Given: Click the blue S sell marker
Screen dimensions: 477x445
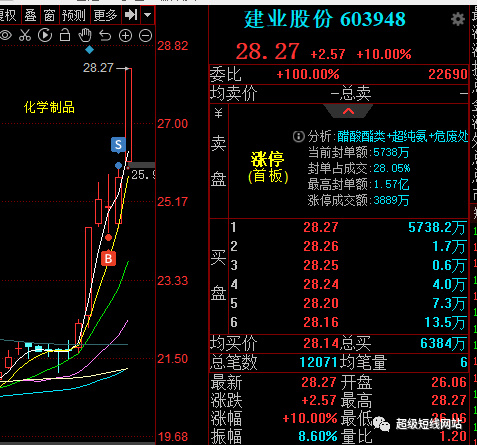Looking at the screenshot, I should point(118,145).
